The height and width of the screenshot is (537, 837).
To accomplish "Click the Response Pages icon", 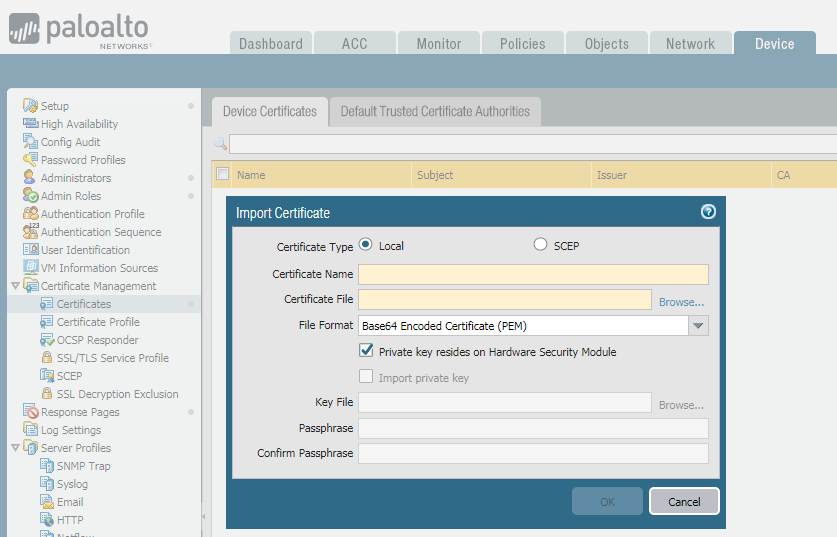I will [x=31, y=412].
